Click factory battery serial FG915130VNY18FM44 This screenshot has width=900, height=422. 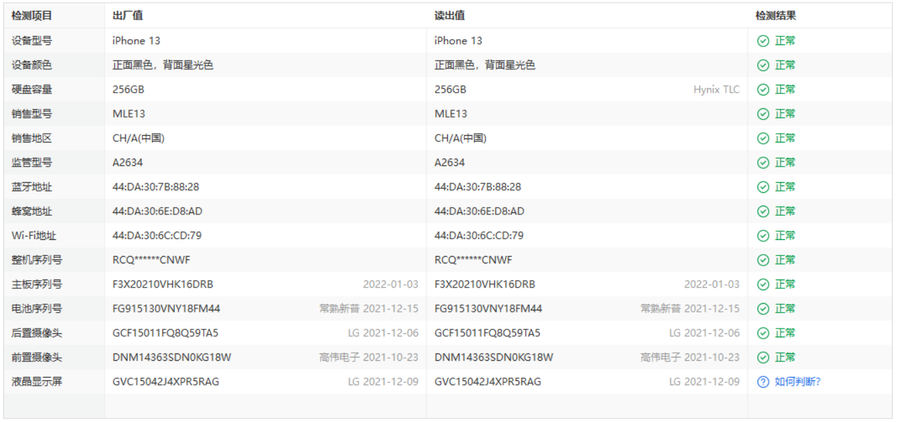click(166, 309)
